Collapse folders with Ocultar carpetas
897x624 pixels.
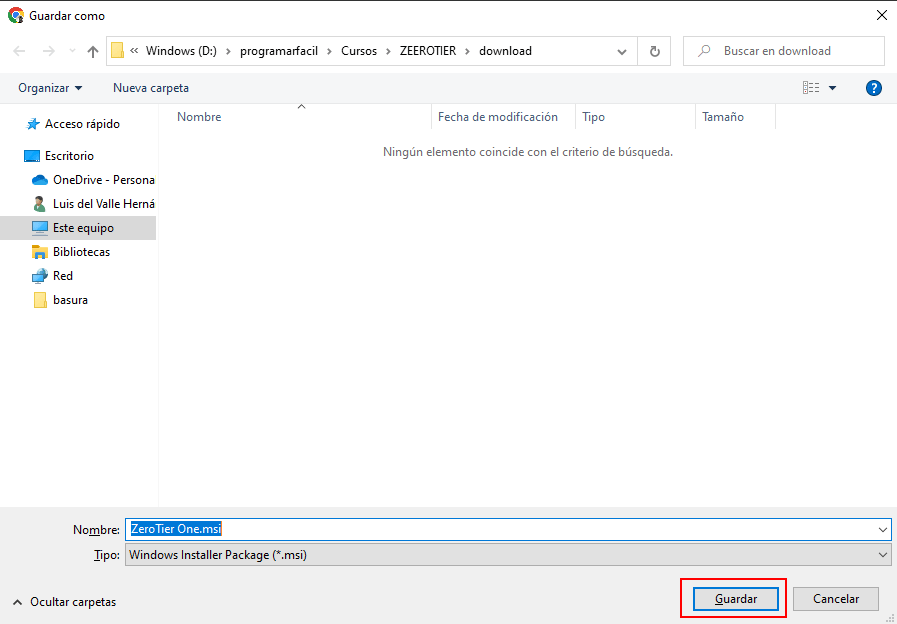(x=64, y=602)
